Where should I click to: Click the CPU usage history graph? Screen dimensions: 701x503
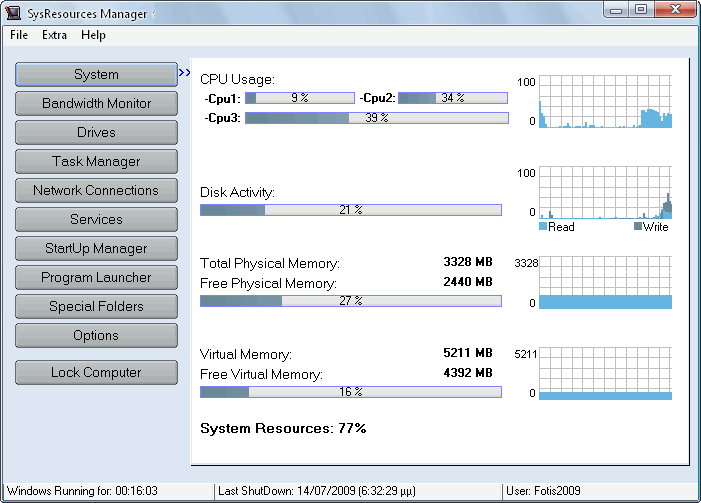pyautogui.click(x=605, y=101)
